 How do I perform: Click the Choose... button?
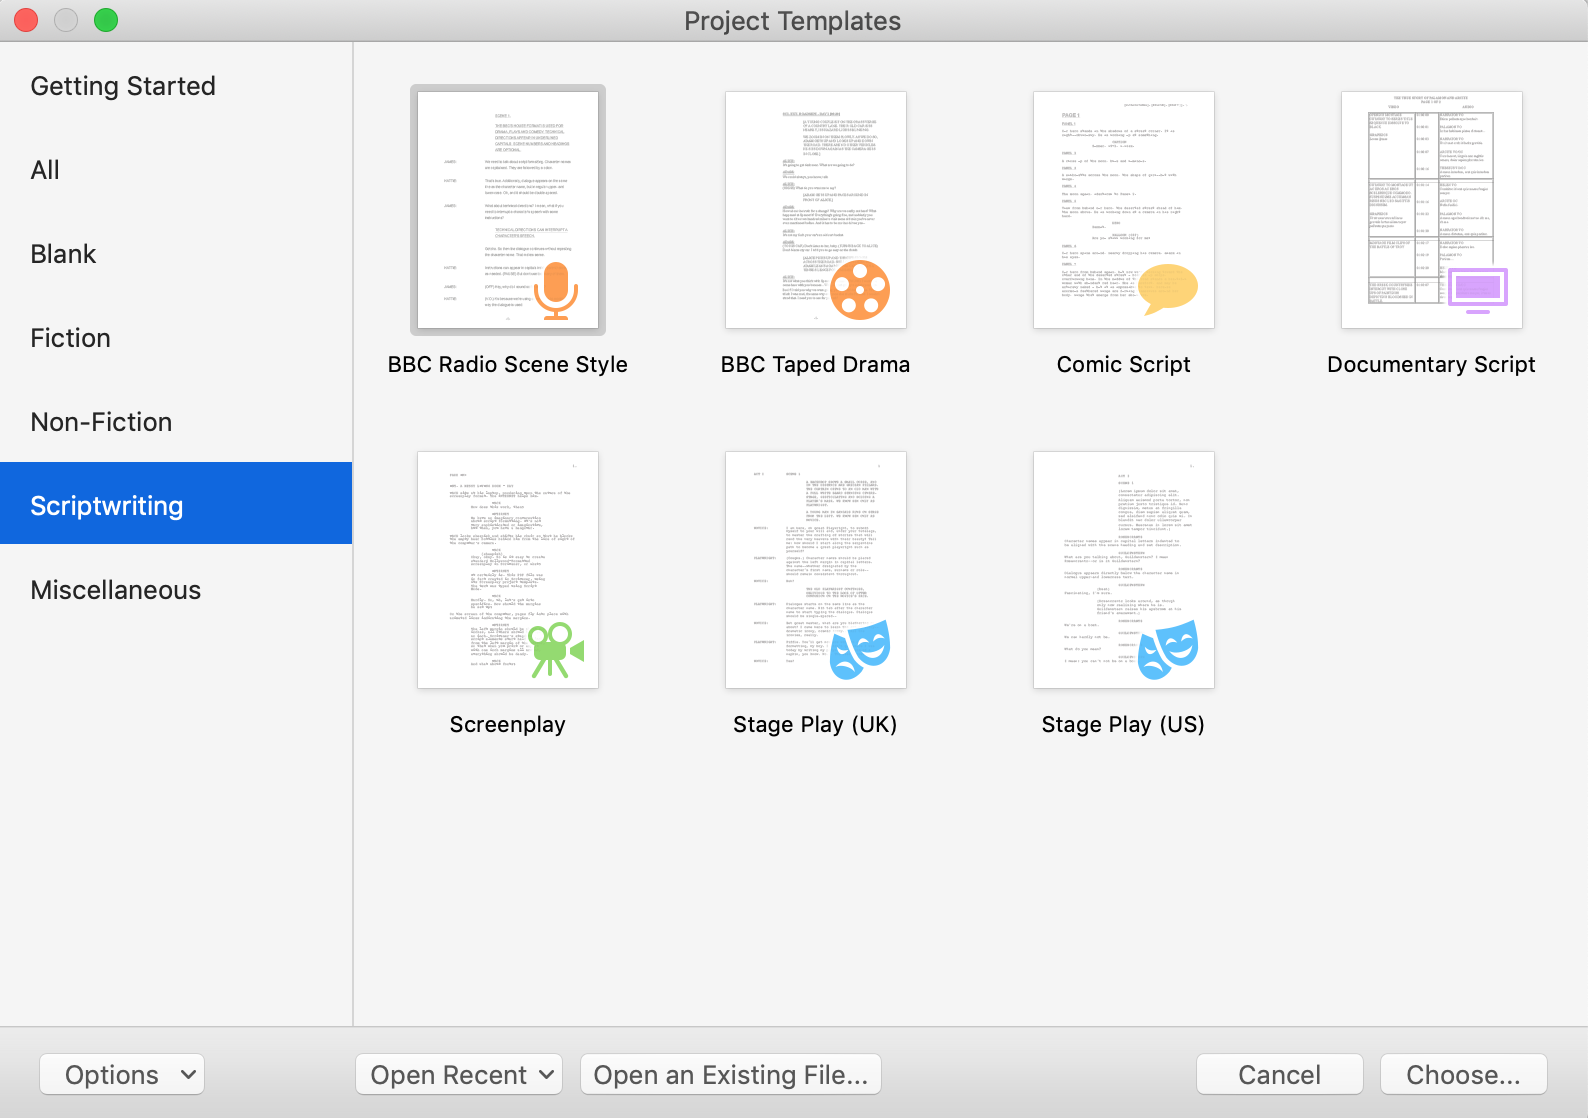point(1464,1075)
